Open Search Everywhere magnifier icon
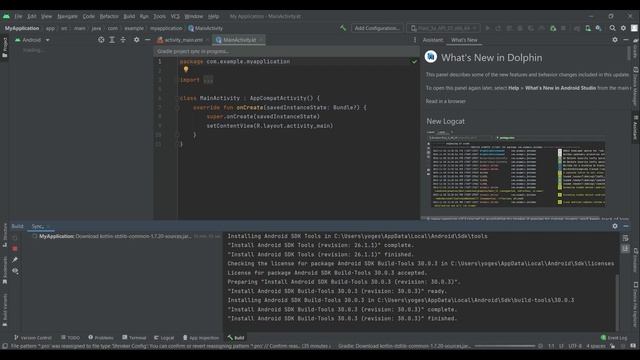This screenshot has width=640, height=360. tap(612, 28)
